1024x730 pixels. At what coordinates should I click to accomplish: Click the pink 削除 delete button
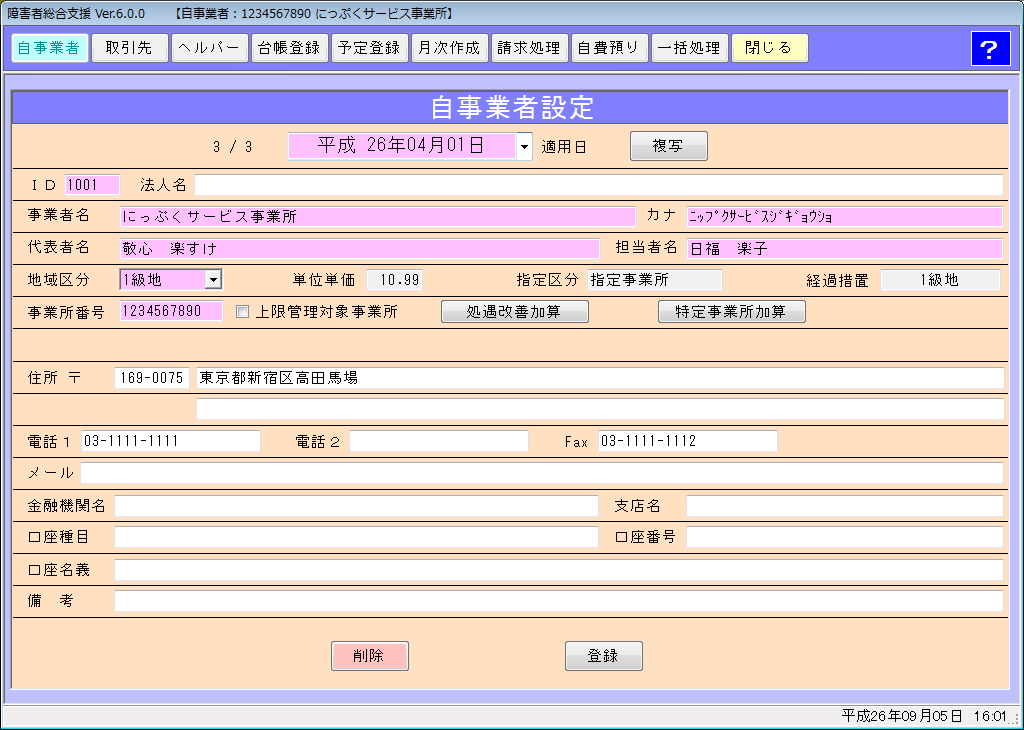(x=370, y=656)
